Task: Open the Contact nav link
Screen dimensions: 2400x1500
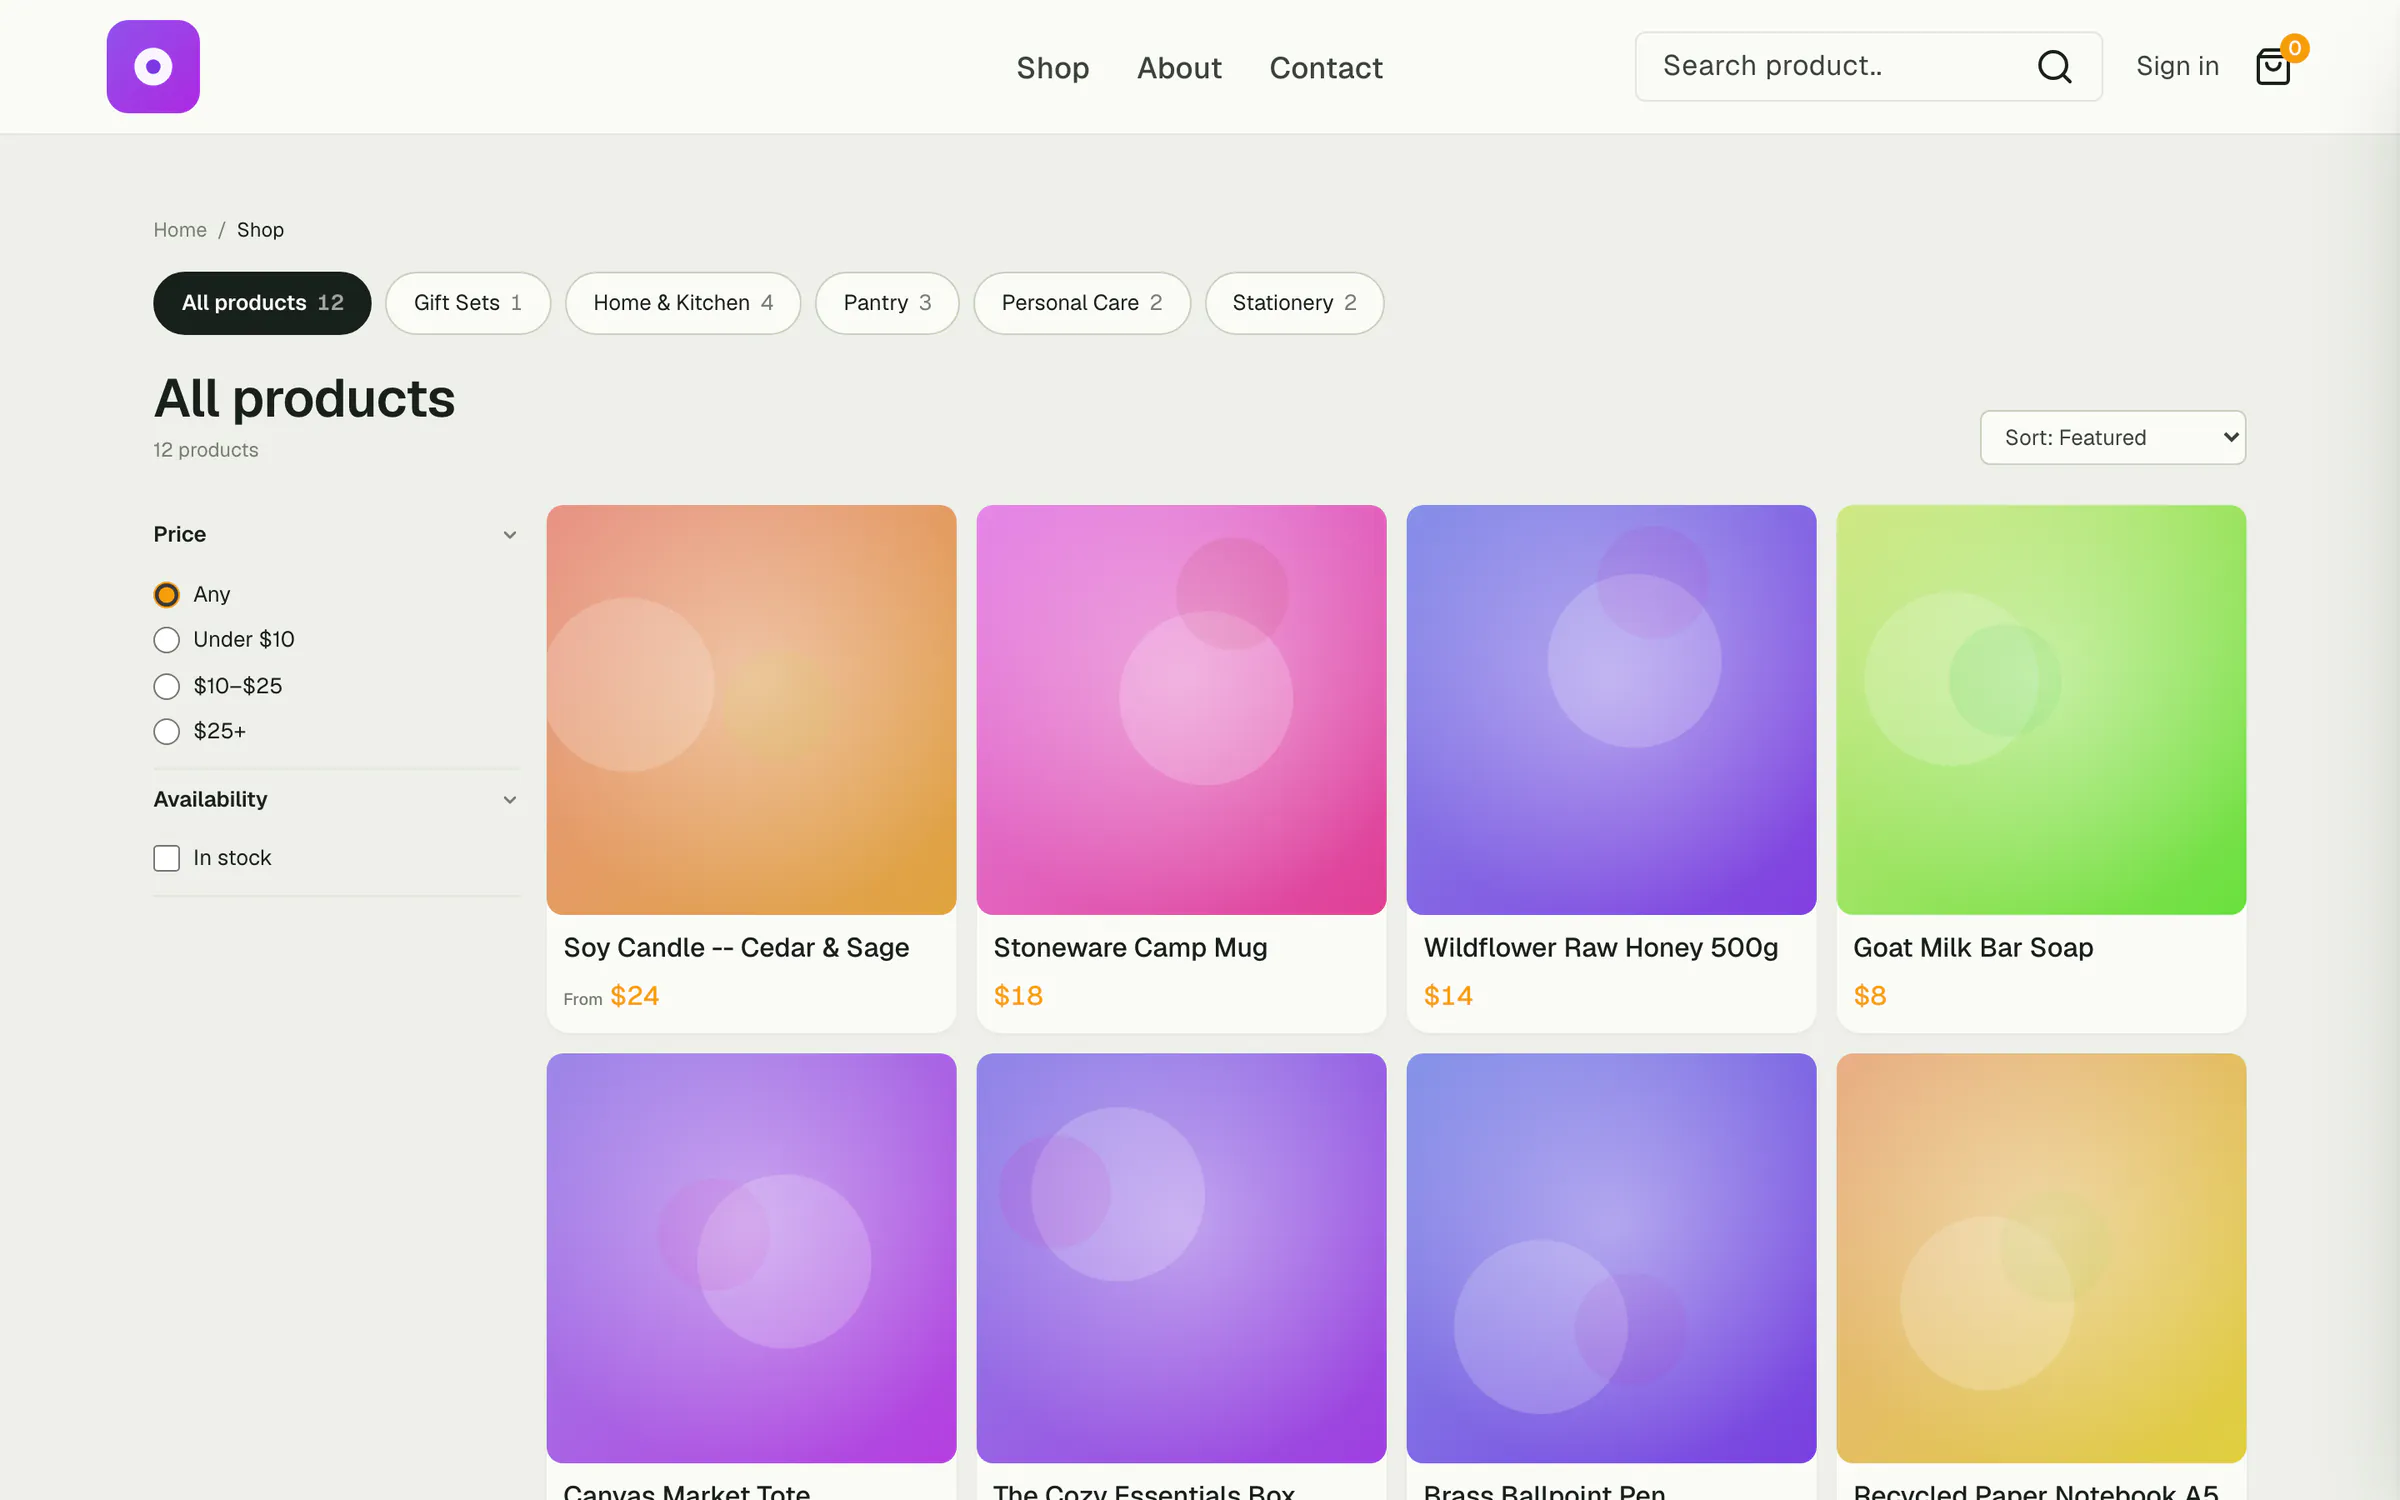Action: coord(1326,67)
